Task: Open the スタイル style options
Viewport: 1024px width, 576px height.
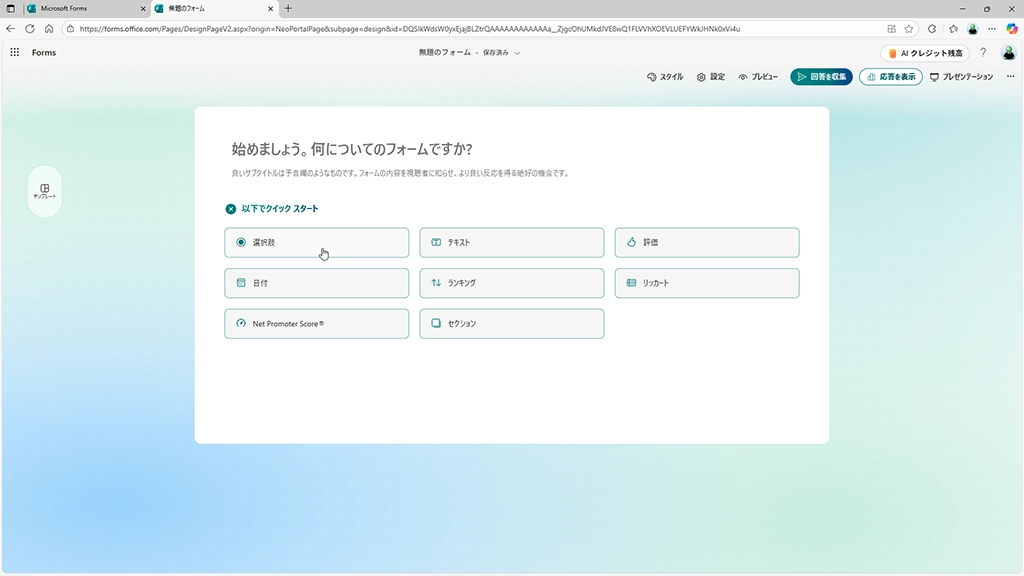Action: click(665, 77)
